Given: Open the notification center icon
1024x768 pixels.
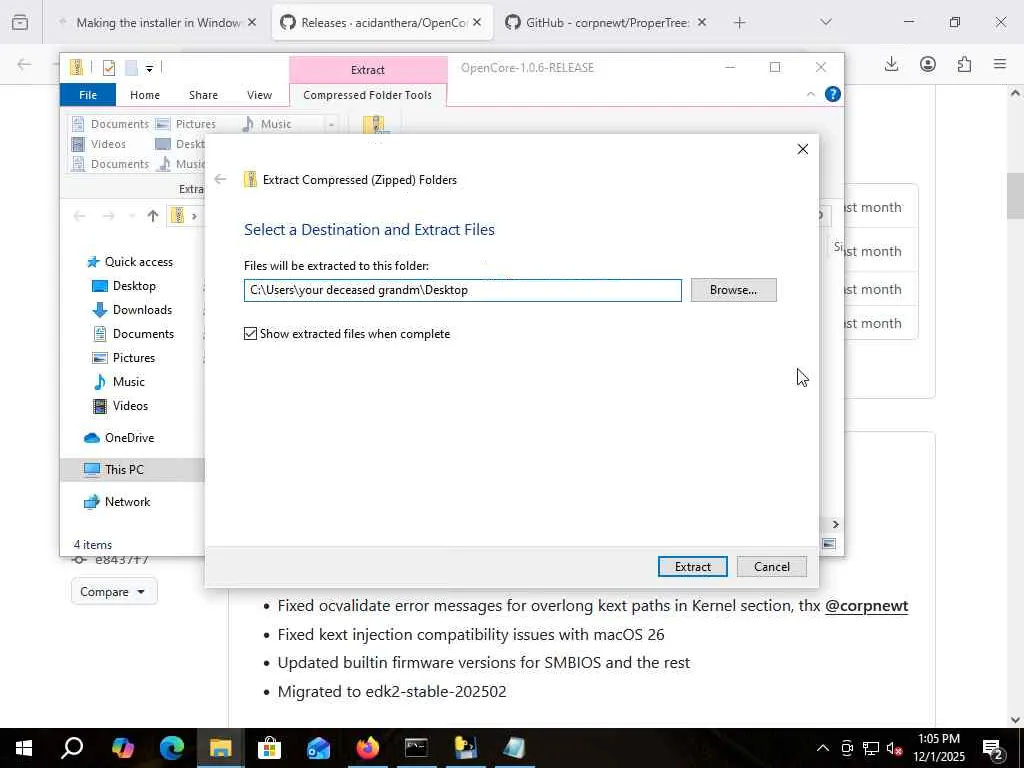Looking at the screenshot, I should [992, 748].
